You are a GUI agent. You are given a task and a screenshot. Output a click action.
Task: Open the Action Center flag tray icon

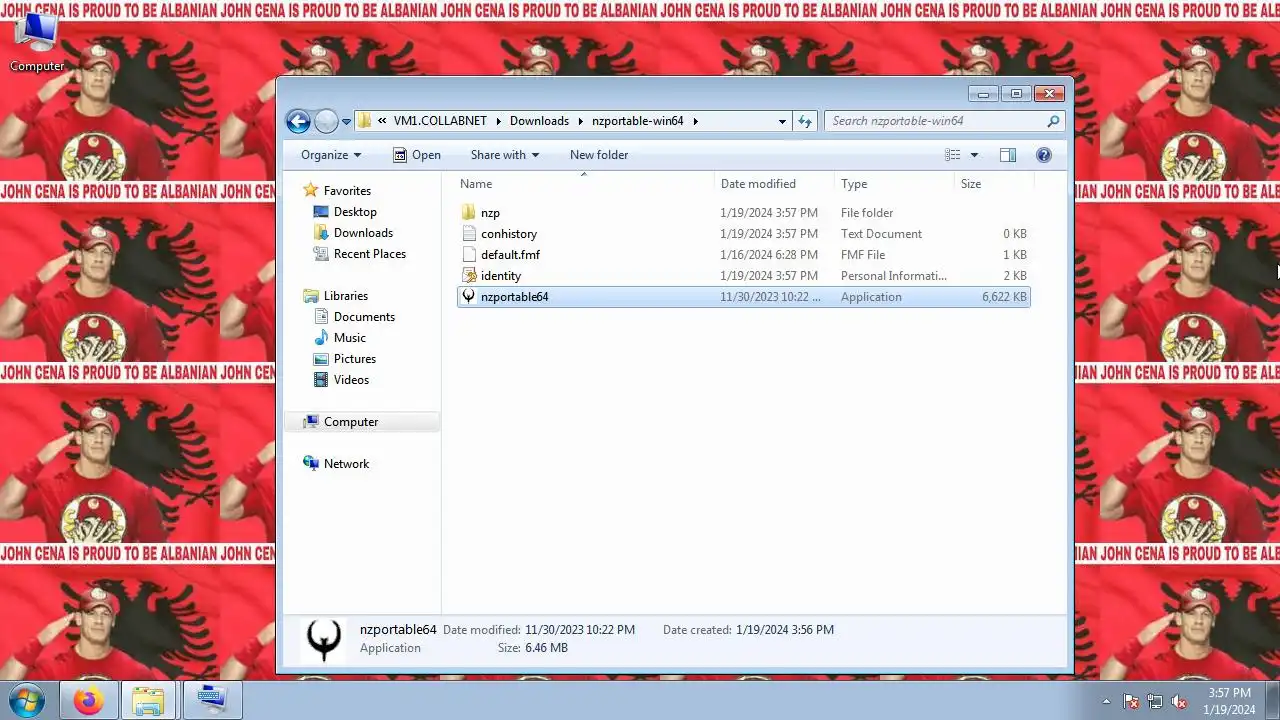[x=1131, y=702]
